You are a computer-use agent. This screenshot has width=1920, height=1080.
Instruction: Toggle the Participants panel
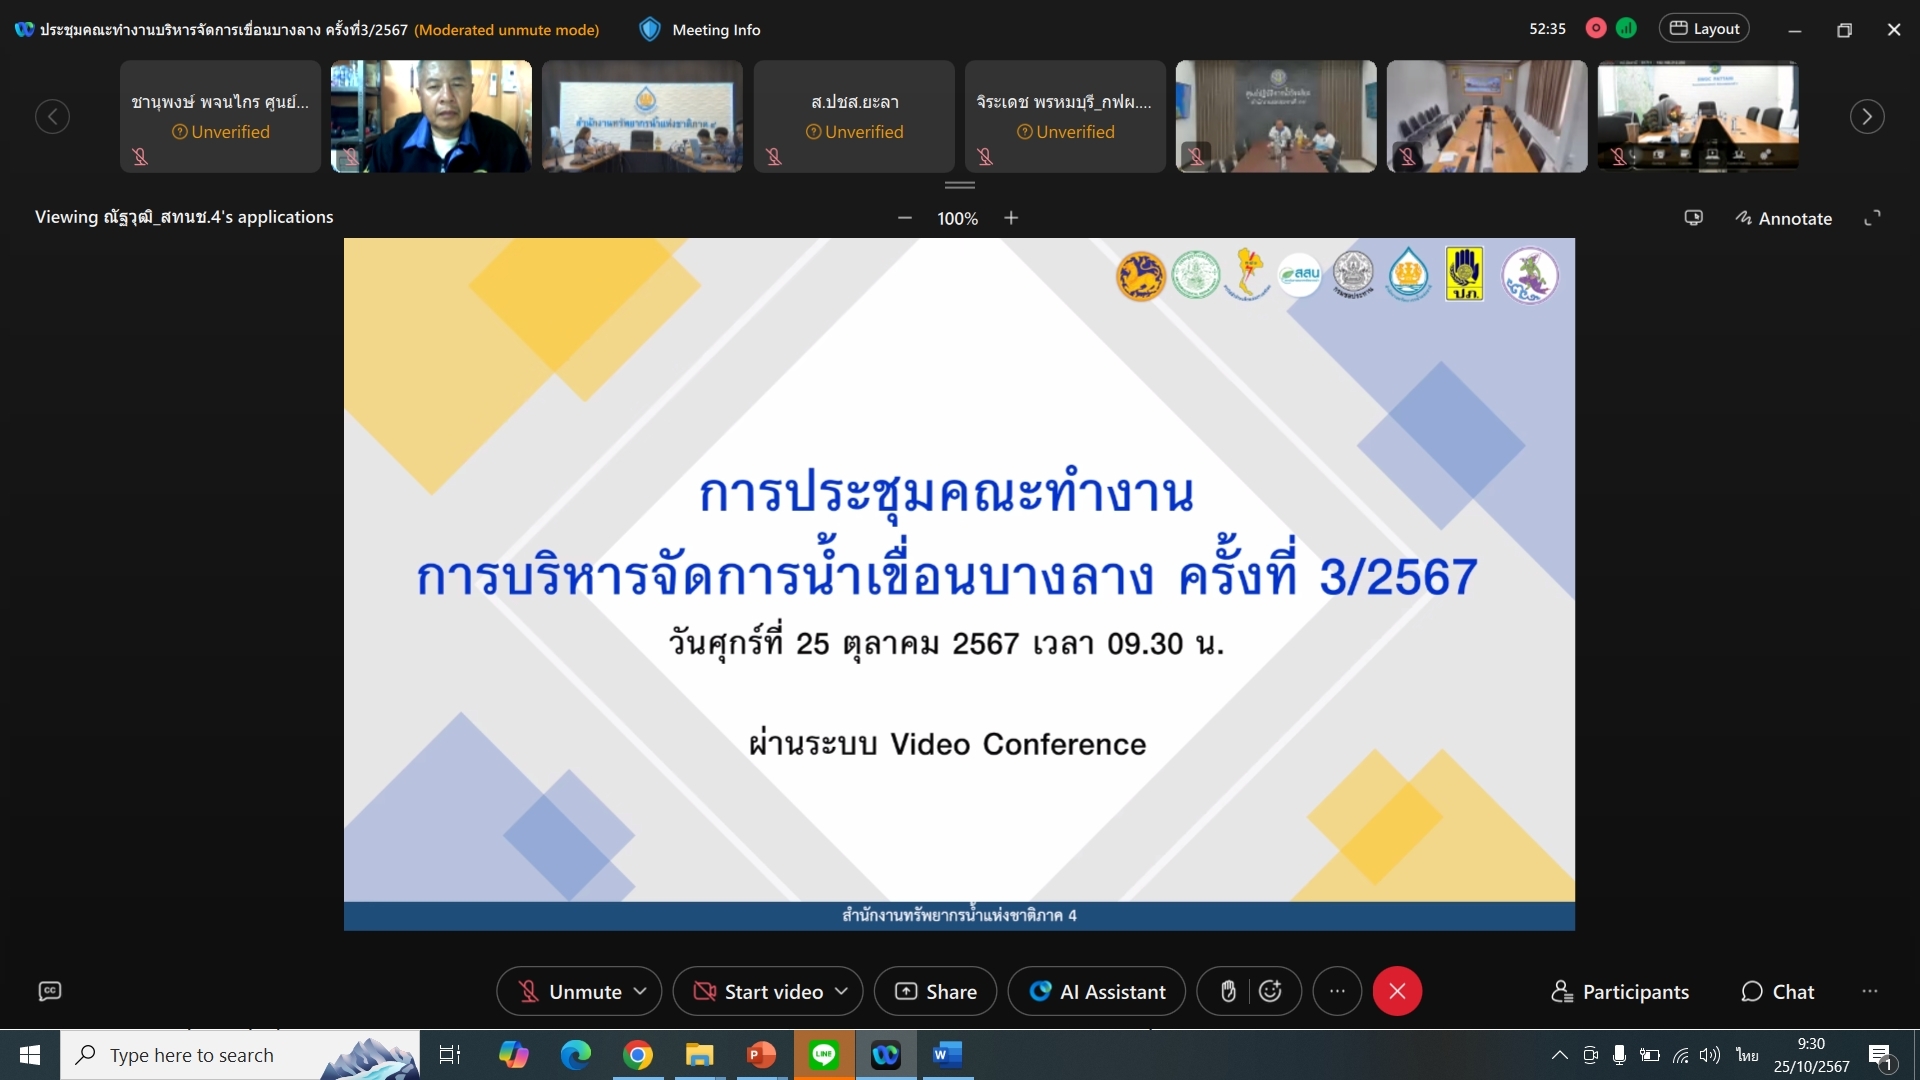pos(1620,991)
